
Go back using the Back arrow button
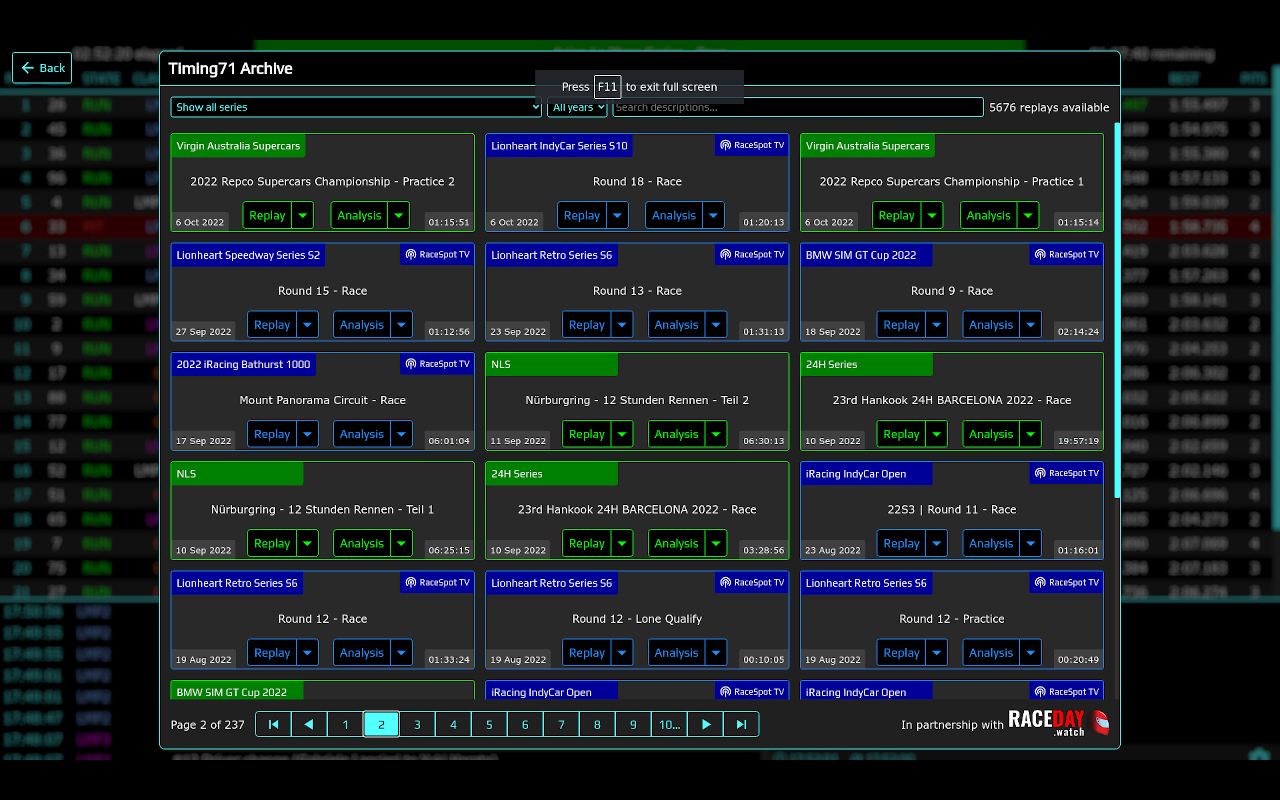(42, 68)
